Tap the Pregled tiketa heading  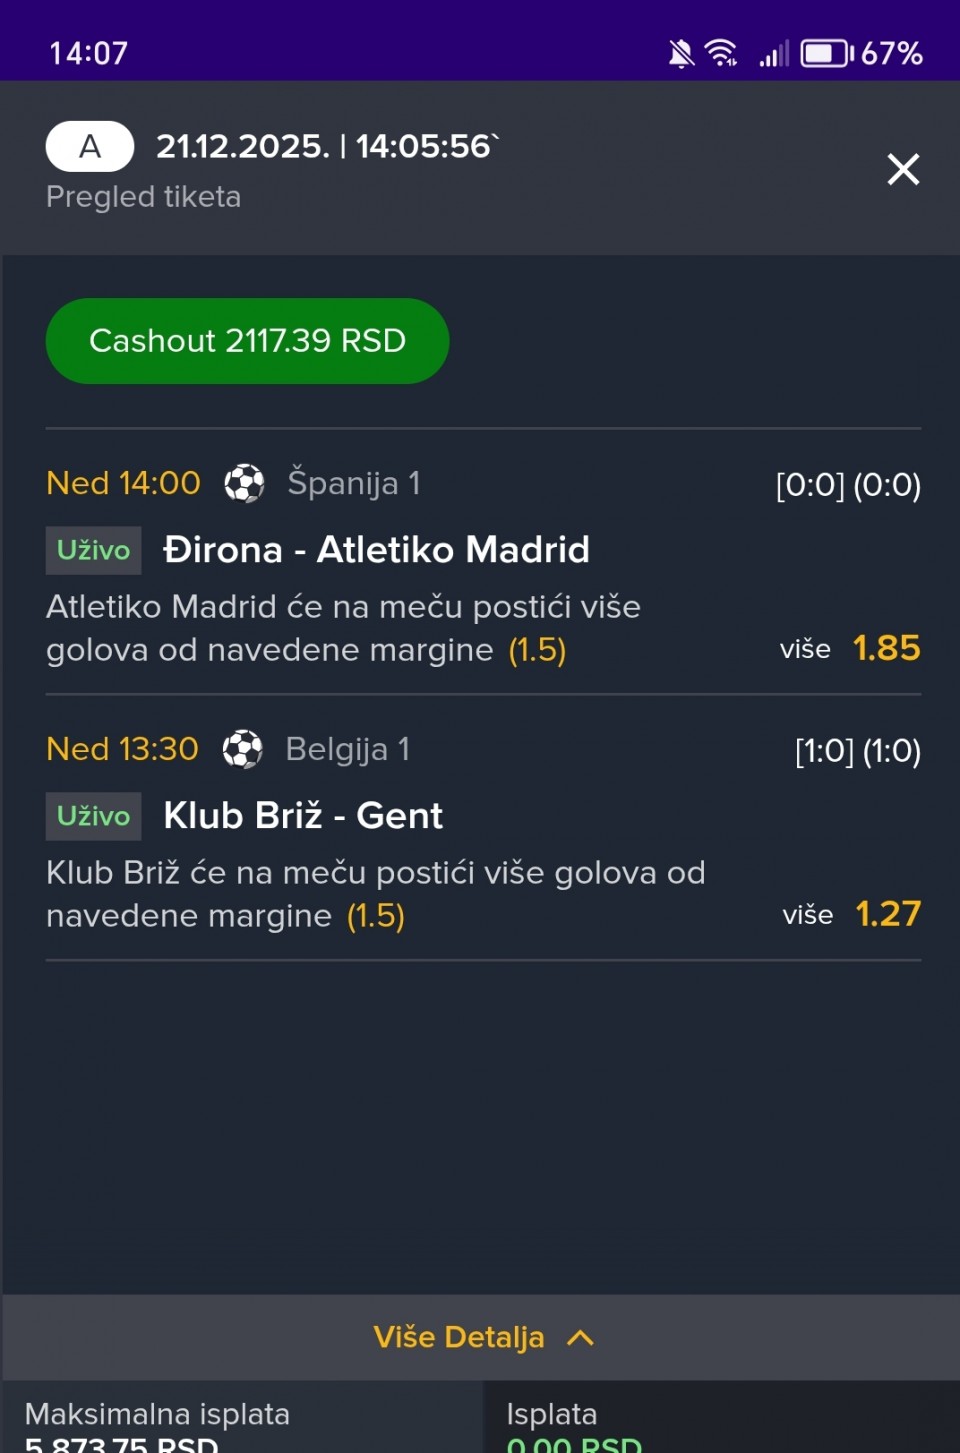143,197
